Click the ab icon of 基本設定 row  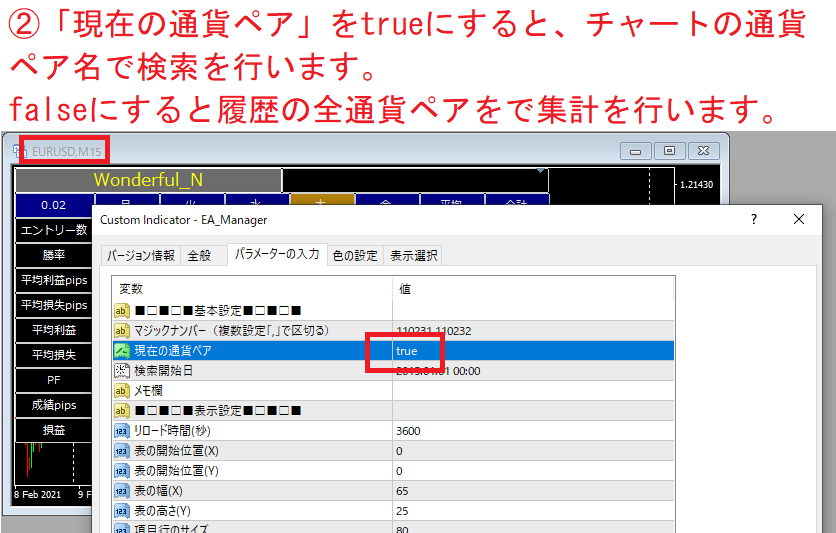click(x=122, y=311)
